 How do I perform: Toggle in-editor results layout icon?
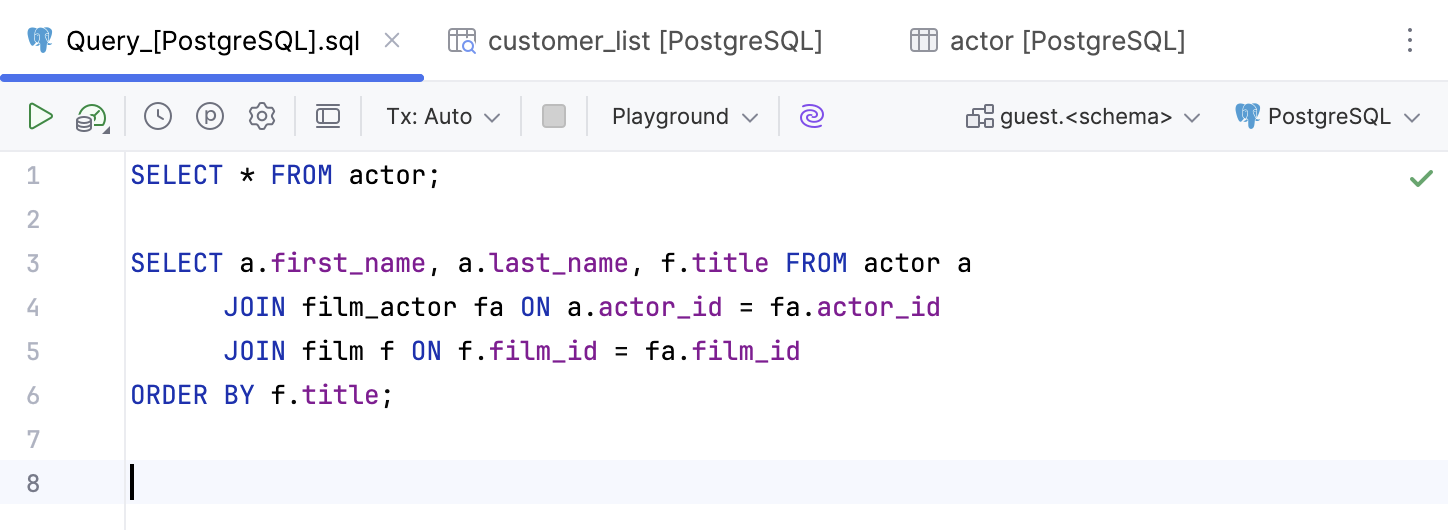pos(328,117)
